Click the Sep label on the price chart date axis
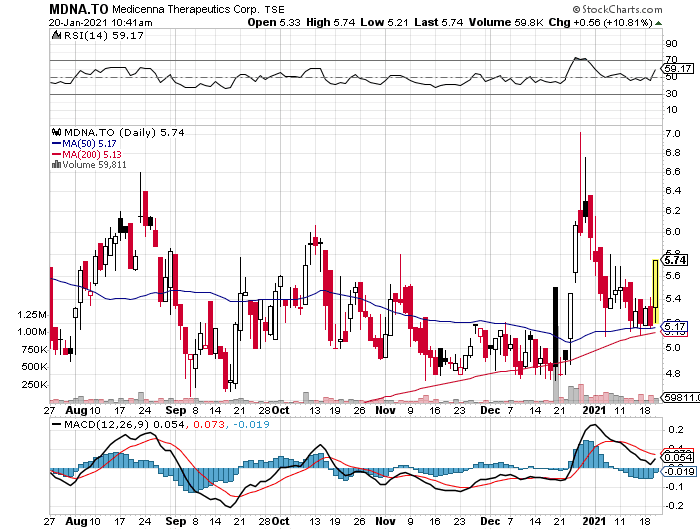Screen dimensions: 700x530 (x=175, y=410)
